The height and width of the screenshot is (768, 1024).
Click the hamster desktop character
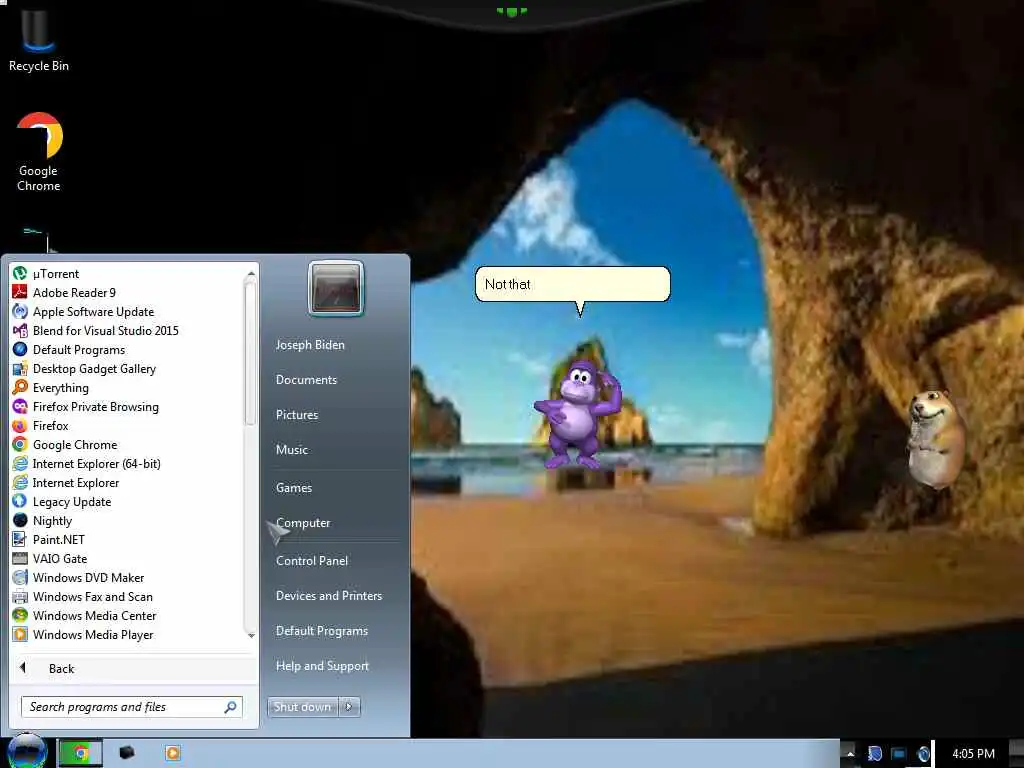click(x=935, y=438)
